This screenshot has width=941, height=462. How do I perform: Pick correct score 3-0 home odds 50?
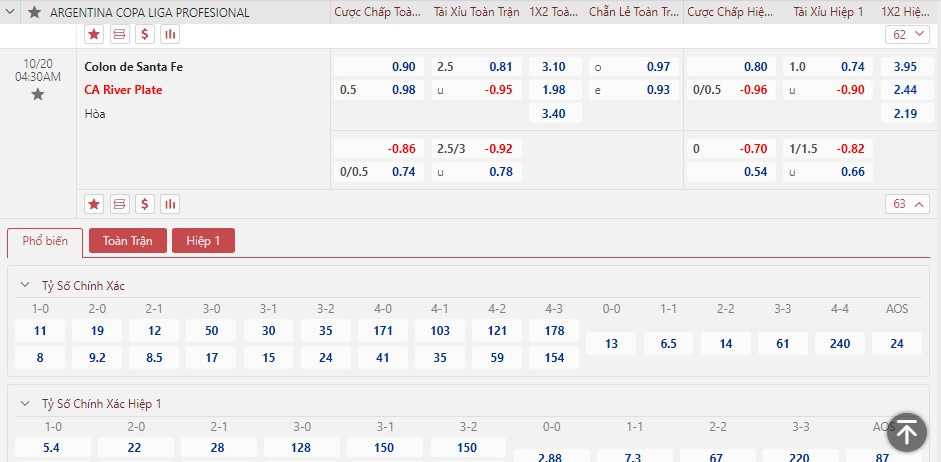point(211,331)
